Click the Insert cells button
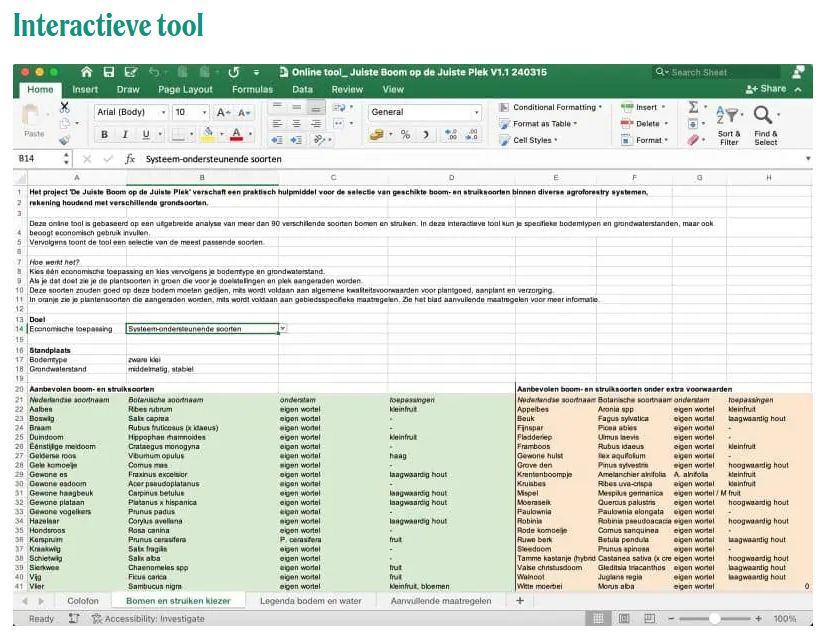 pos(643,107)
